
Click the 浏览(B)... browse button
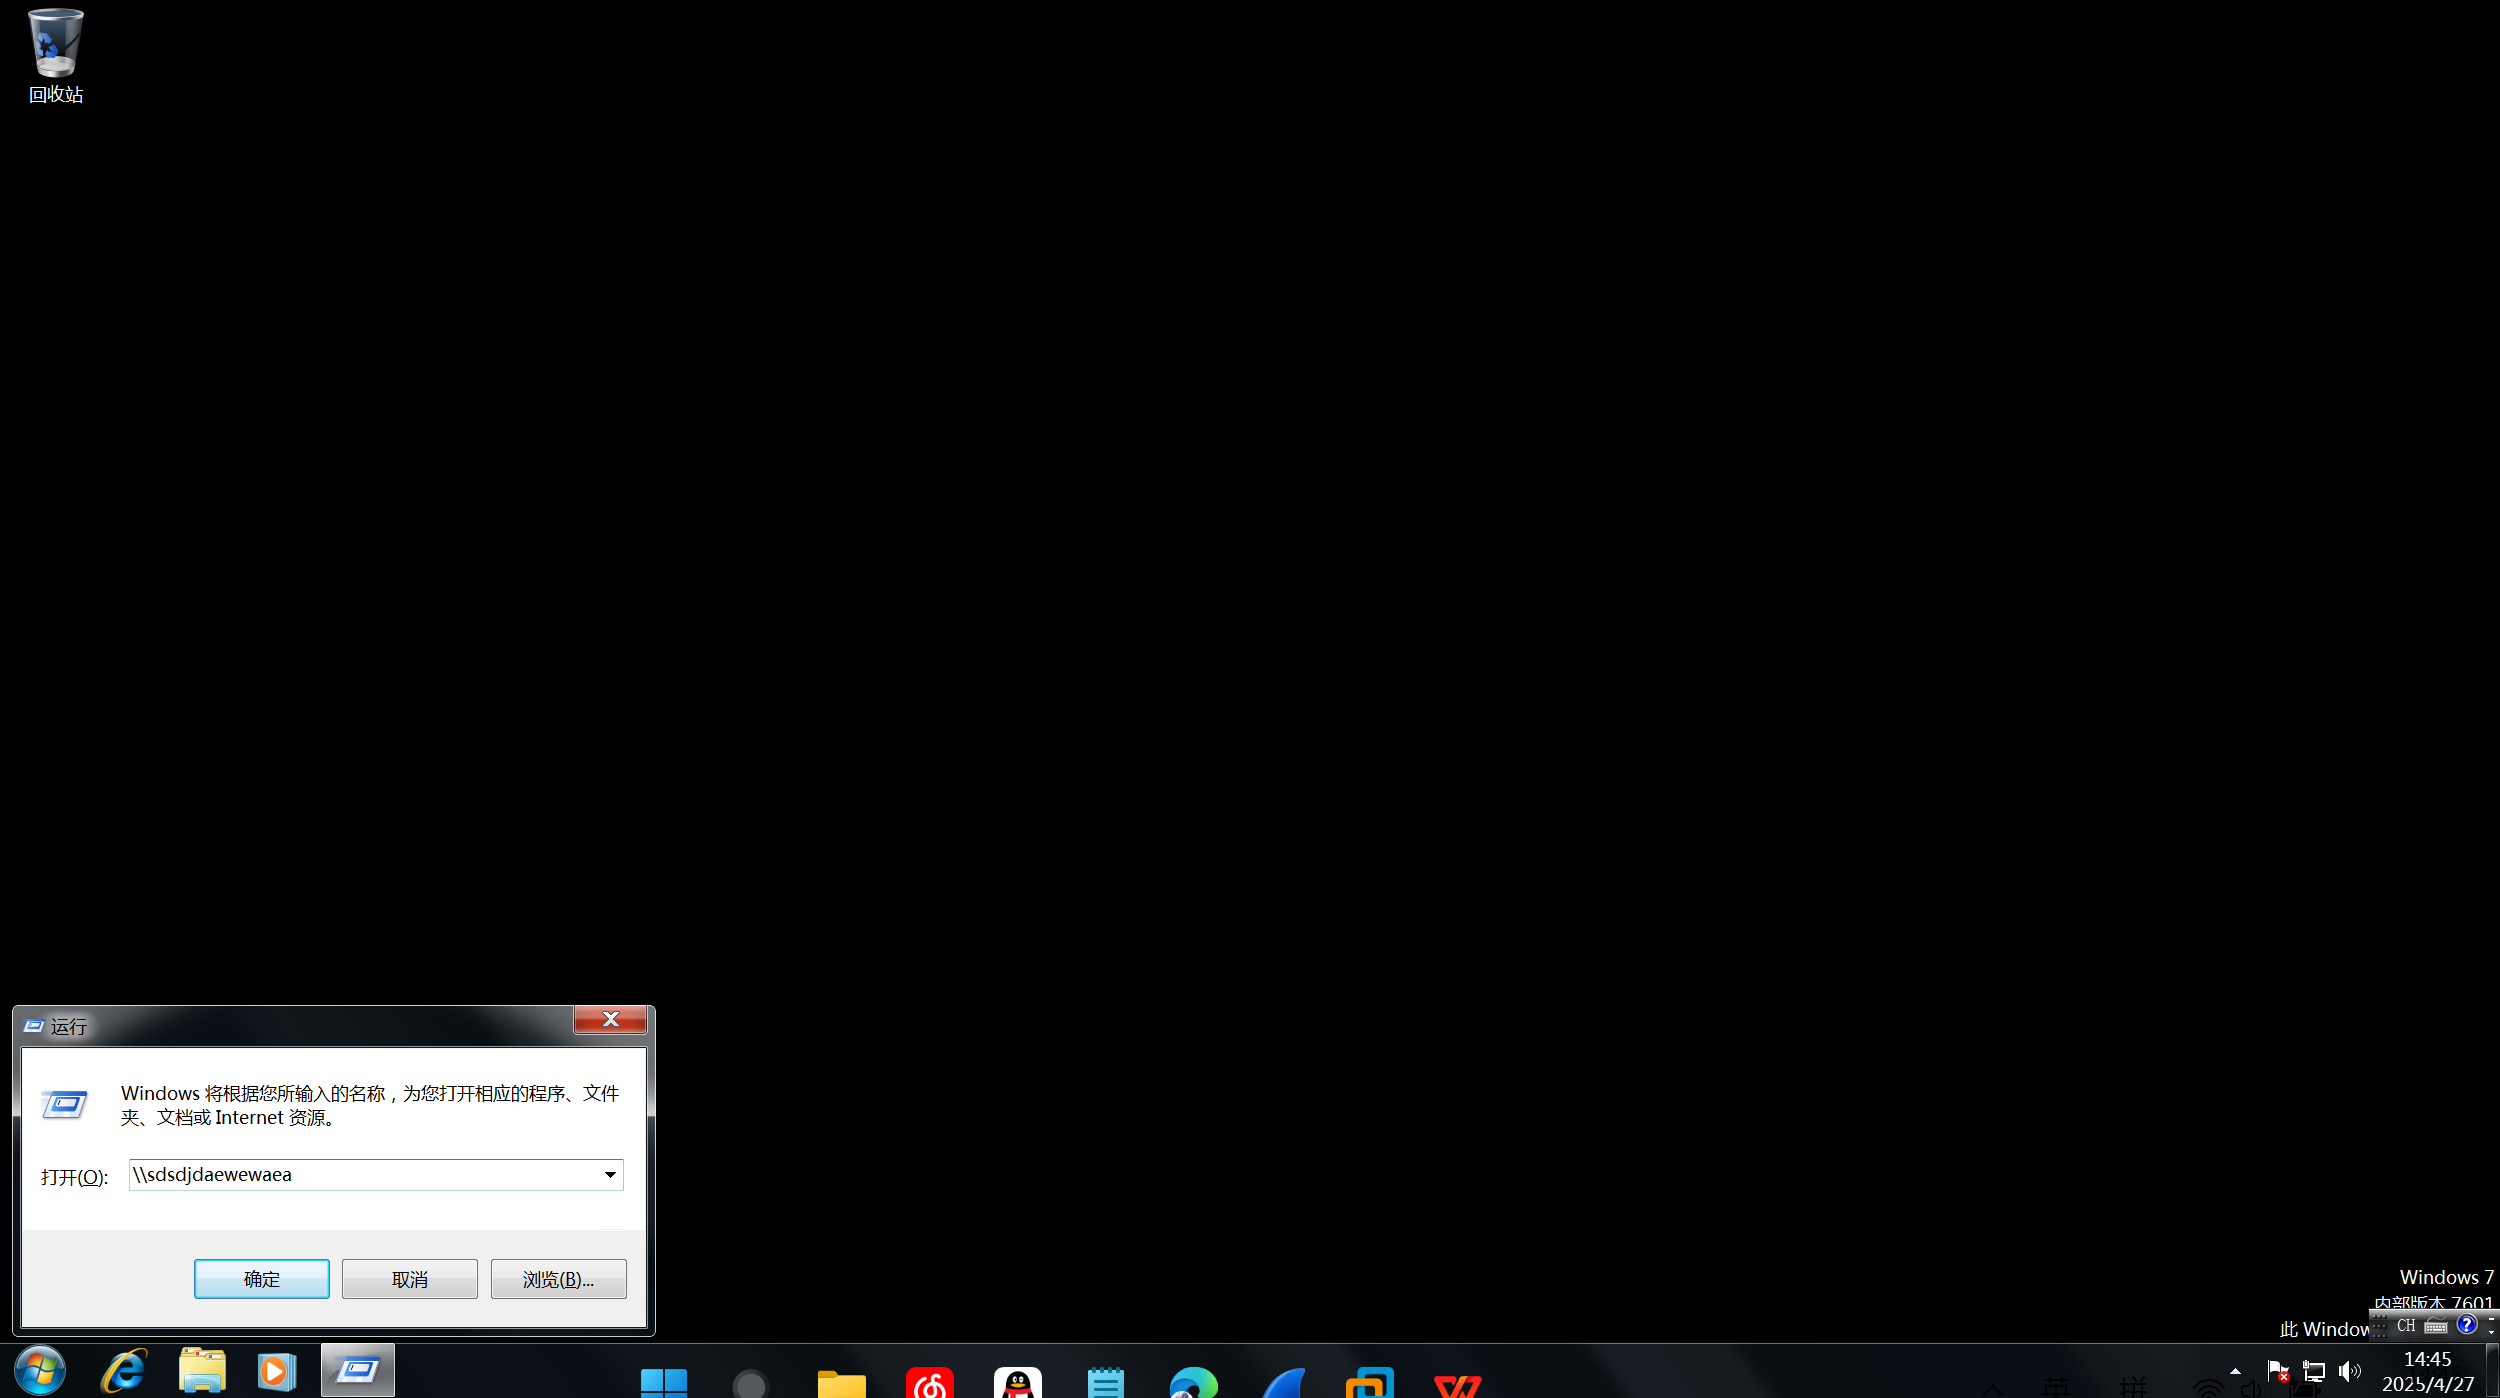coord(558,1279)
